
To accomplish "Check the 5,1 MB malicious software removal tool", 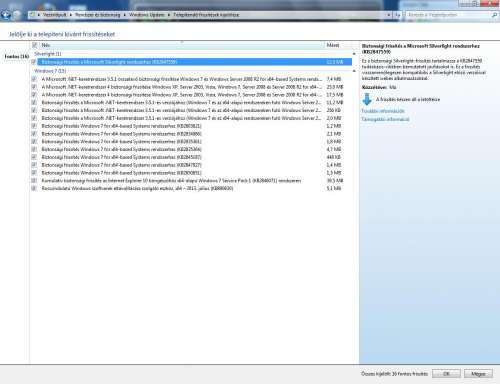I will click(x=34, y=188).
